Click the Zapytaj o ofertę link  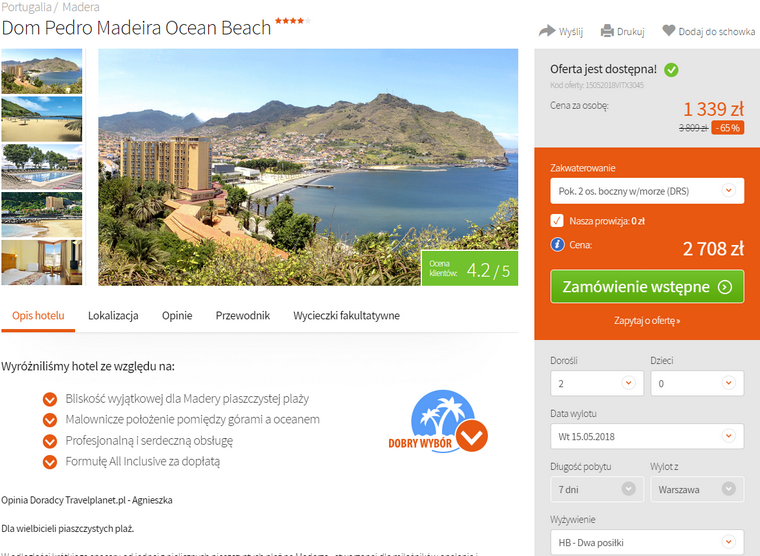[647, 320]
